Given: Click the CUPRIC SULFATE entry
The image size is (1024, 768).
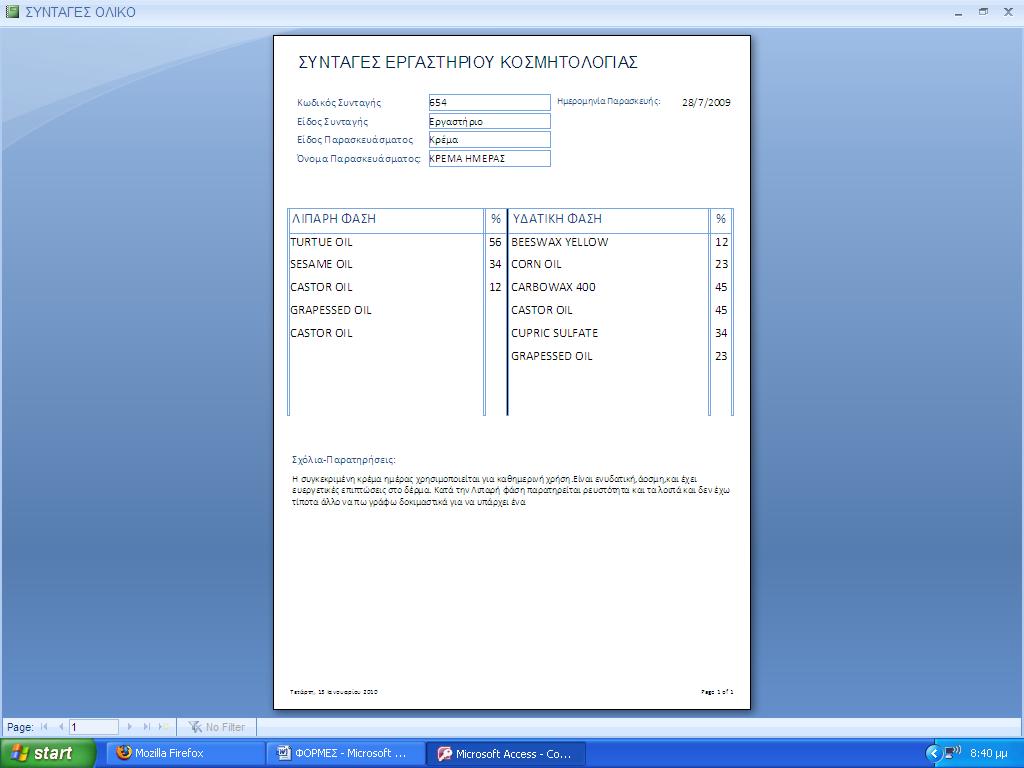Looking at the screenshot, I should pos(554,333).
